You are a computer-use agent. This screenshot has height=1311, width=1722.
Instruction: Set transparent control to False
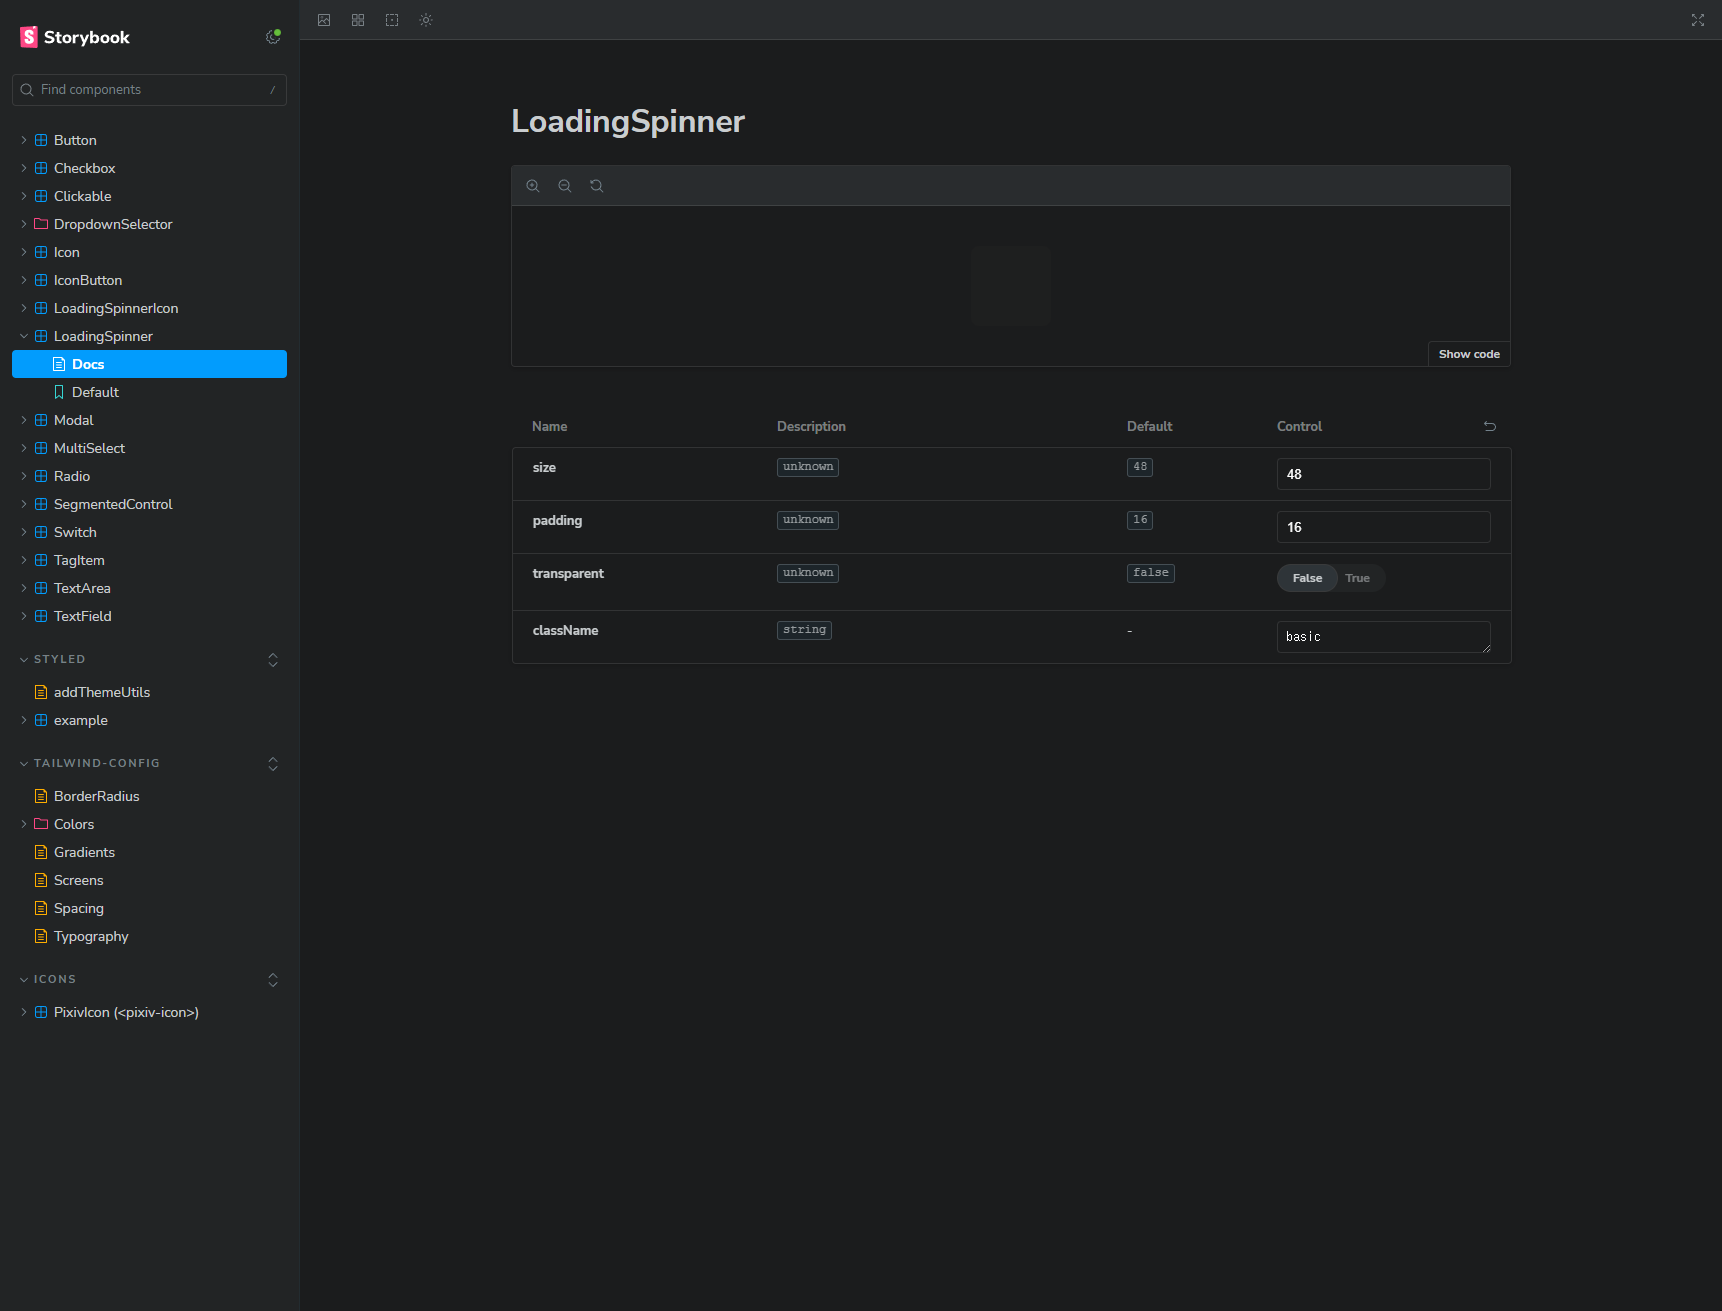point(1307,578)
